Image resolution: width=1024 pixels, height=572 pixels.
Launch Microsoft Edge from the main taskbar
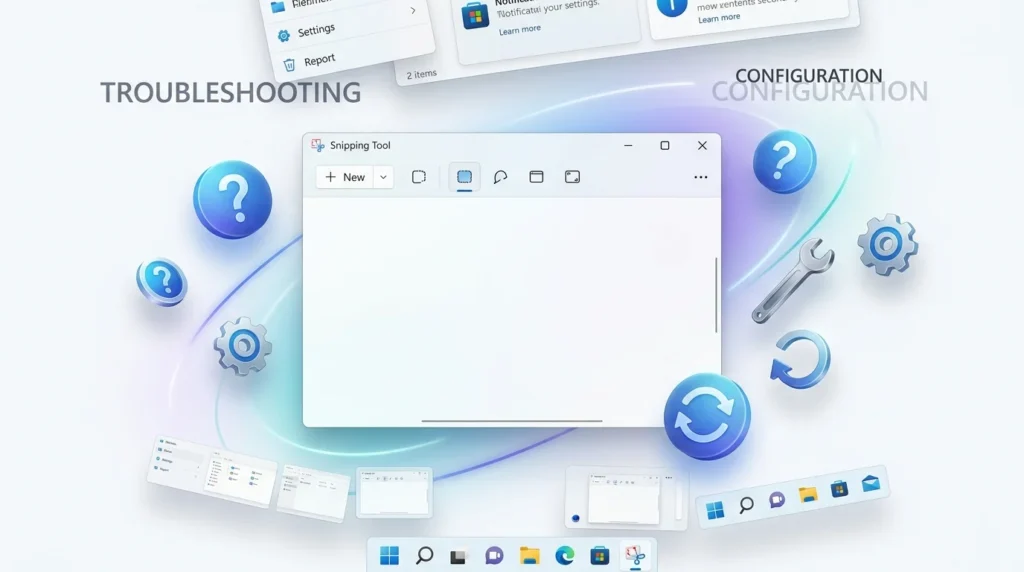tap(564, 556)
